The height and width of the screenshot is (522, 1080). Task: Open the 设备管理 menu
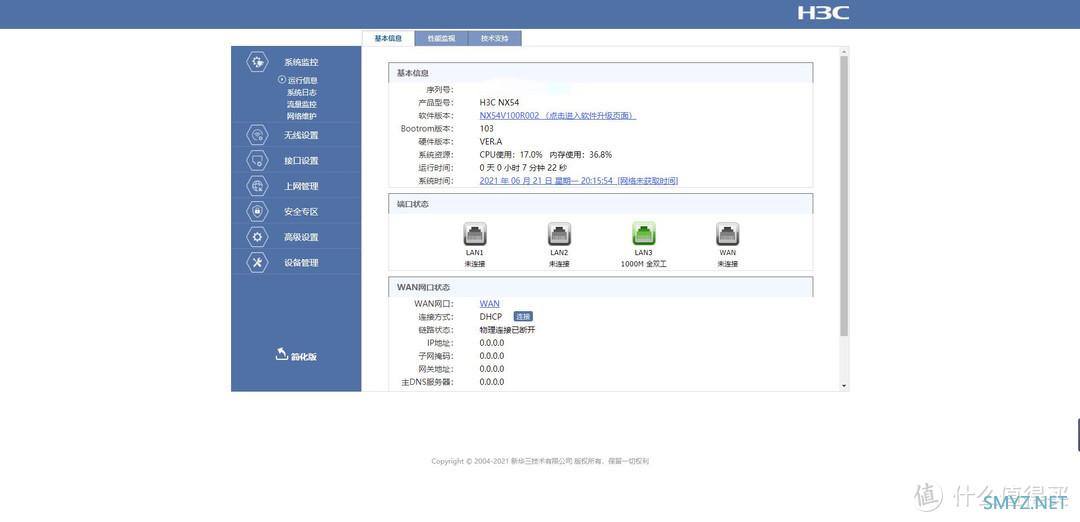pyautogui.click(x=301, y=262)
